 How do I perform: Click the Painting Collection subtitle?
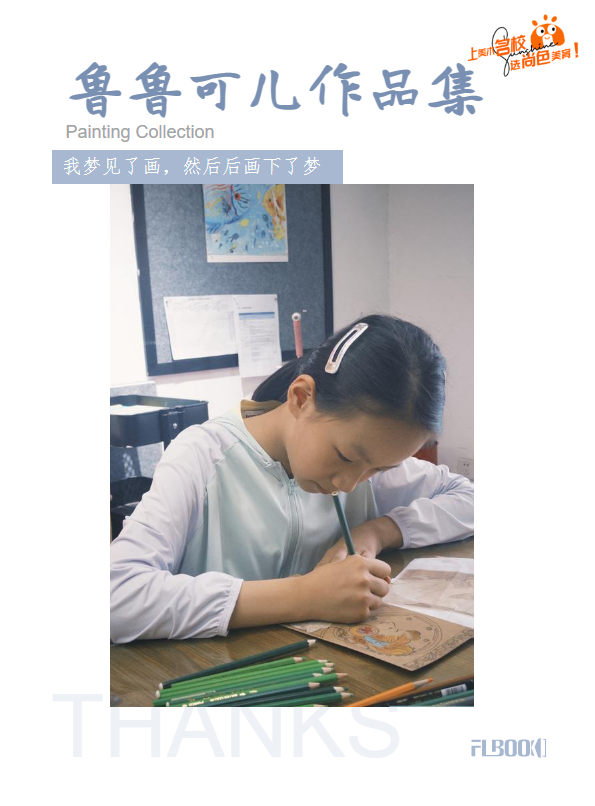(140, 132)
